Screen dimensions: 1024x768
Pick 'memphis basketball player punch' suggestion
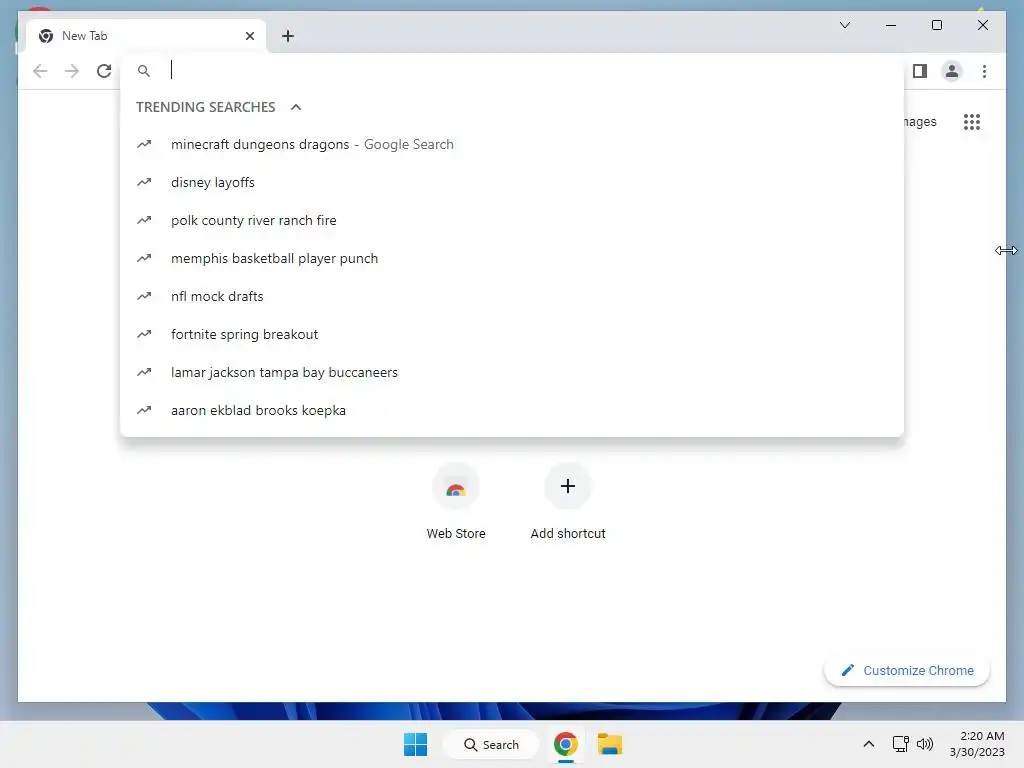(x=512, y=258)
